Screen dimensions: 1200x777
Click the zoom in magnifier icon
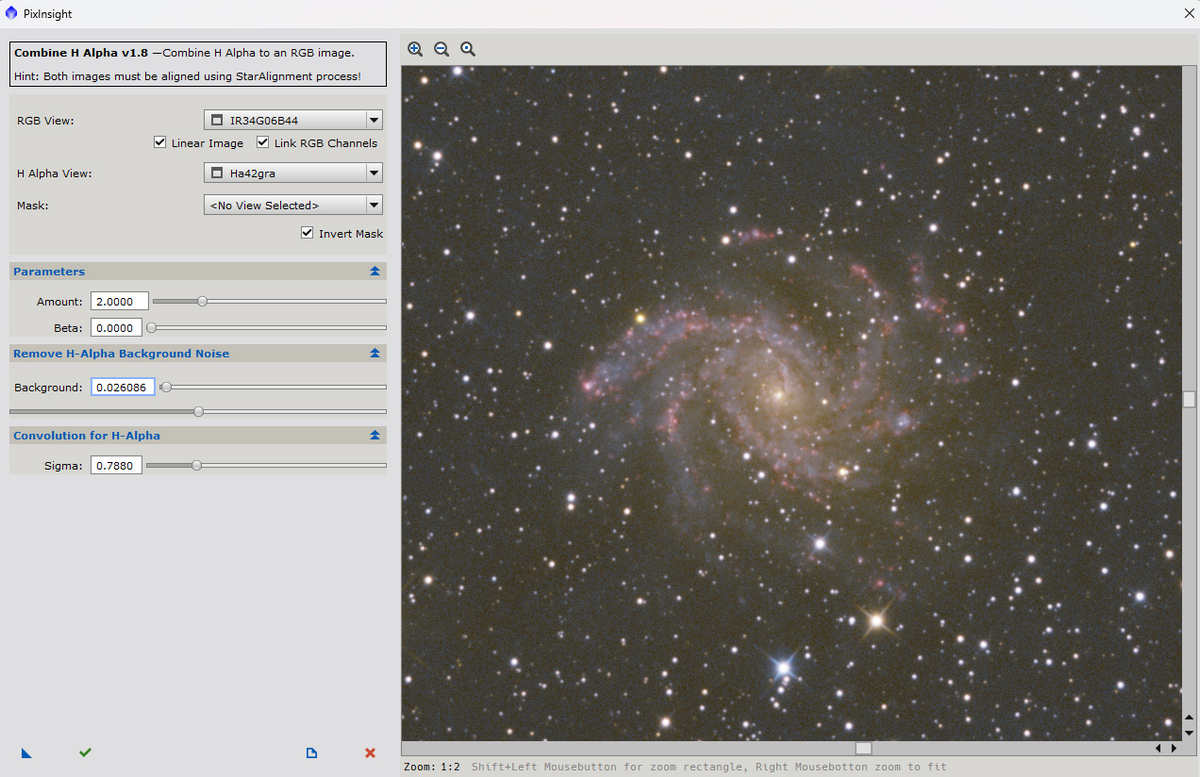[415, 49]
